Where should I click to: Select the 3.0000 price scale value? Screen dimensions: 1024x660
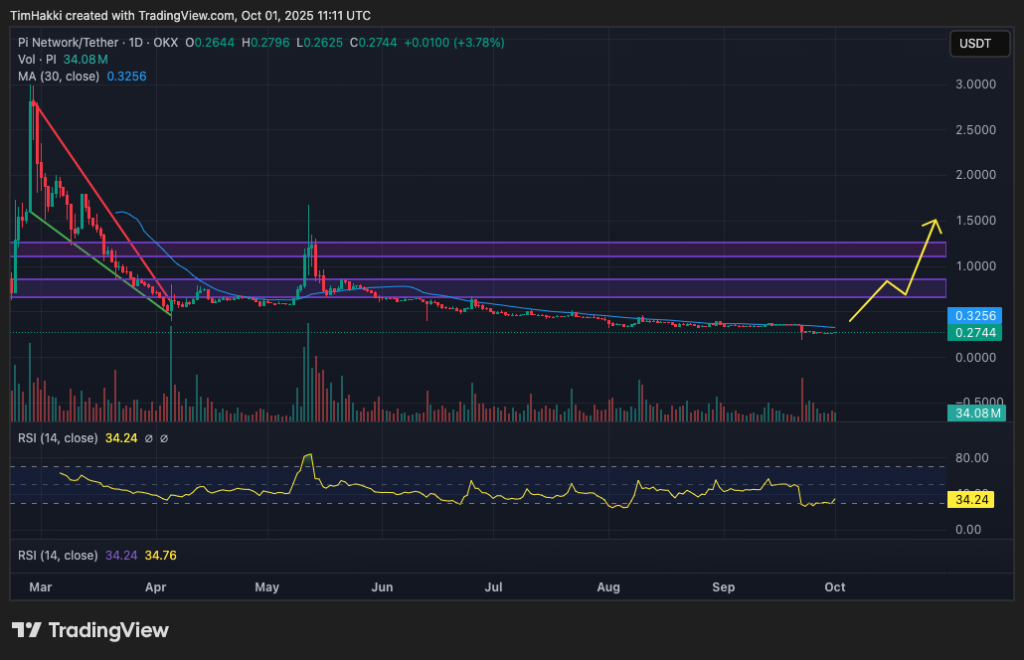[975, 86]
